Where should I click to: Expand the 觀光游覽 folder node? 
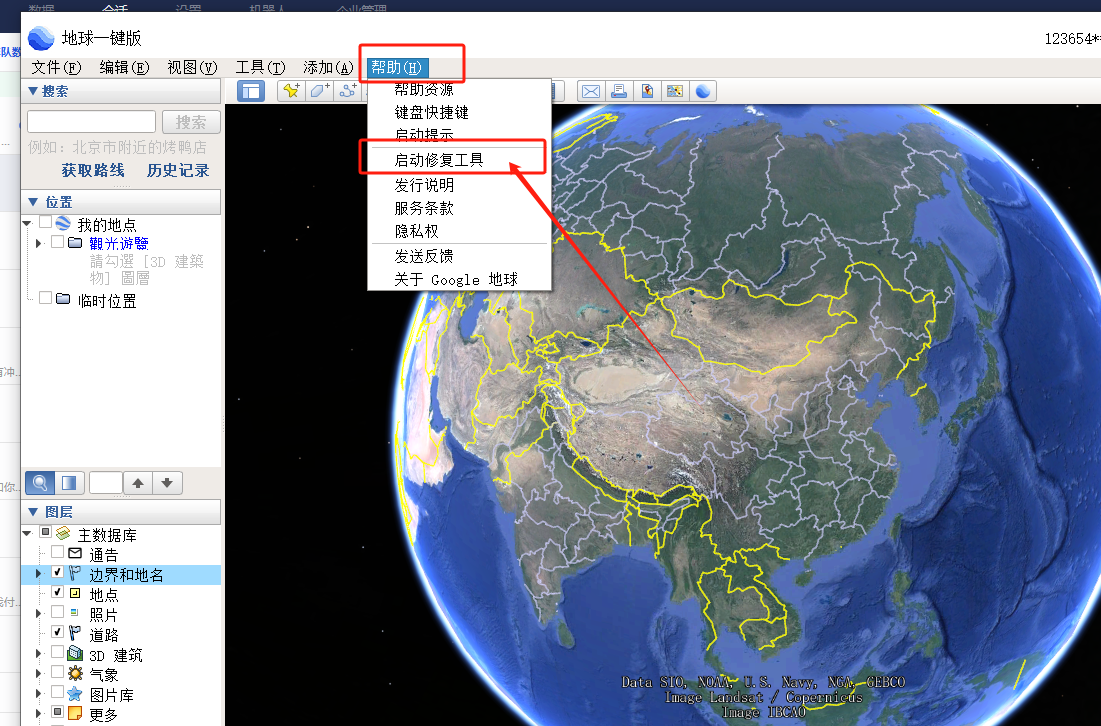pos(39,243)
